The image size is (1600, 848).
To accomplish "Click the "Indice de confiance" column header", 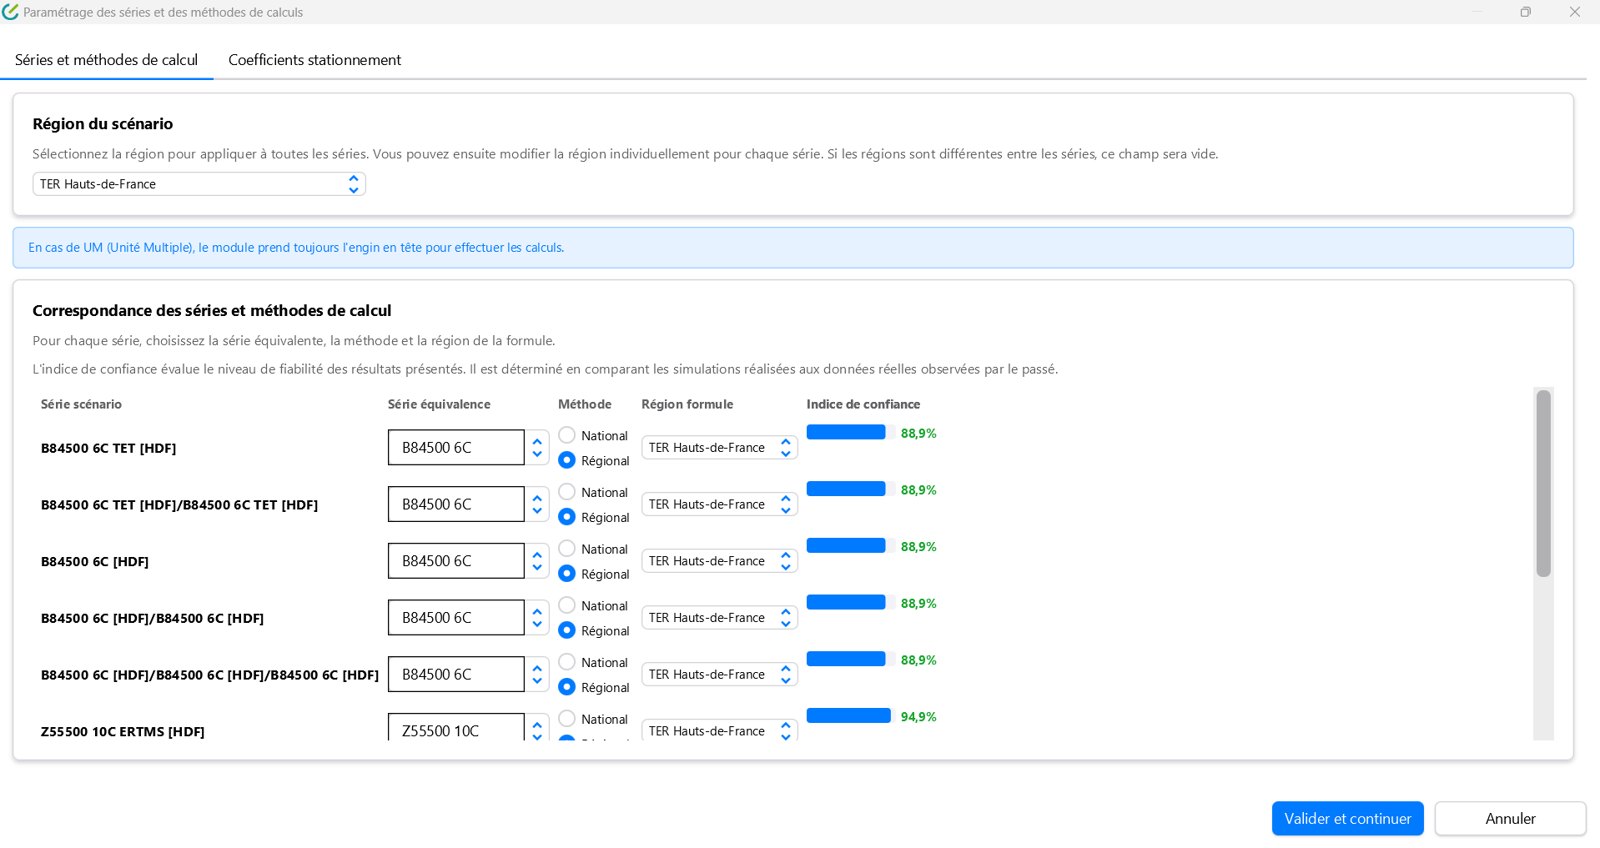I will 863,404.
